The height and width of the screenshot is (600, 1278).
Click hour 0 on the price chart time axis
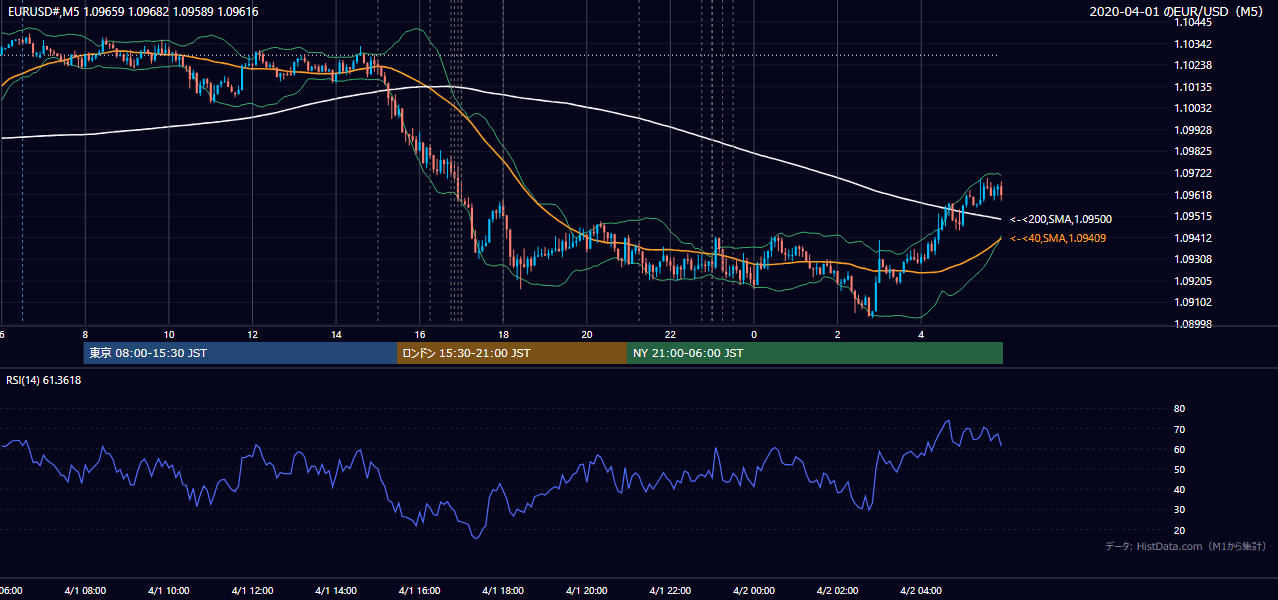pos(754,334)
